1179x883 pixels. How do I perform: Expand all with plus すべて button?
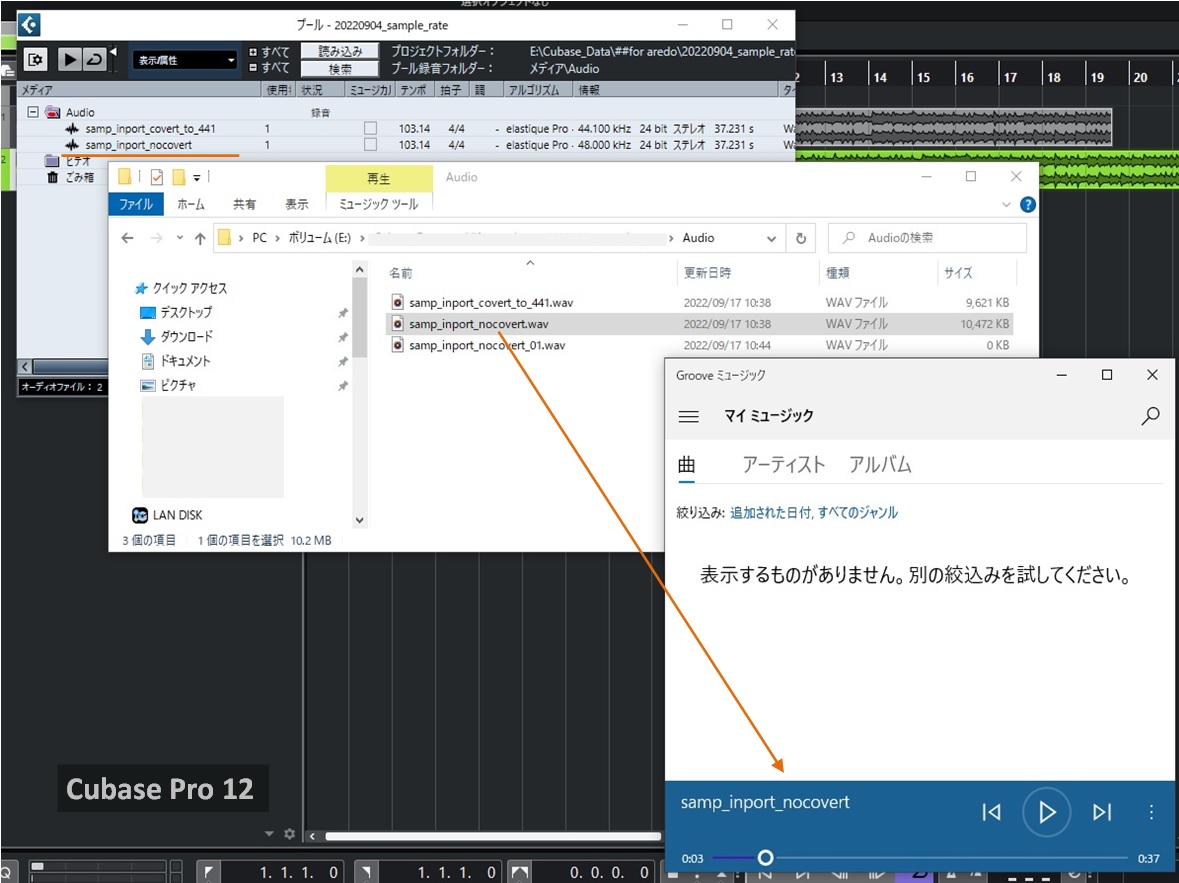[x=268, y=52]
